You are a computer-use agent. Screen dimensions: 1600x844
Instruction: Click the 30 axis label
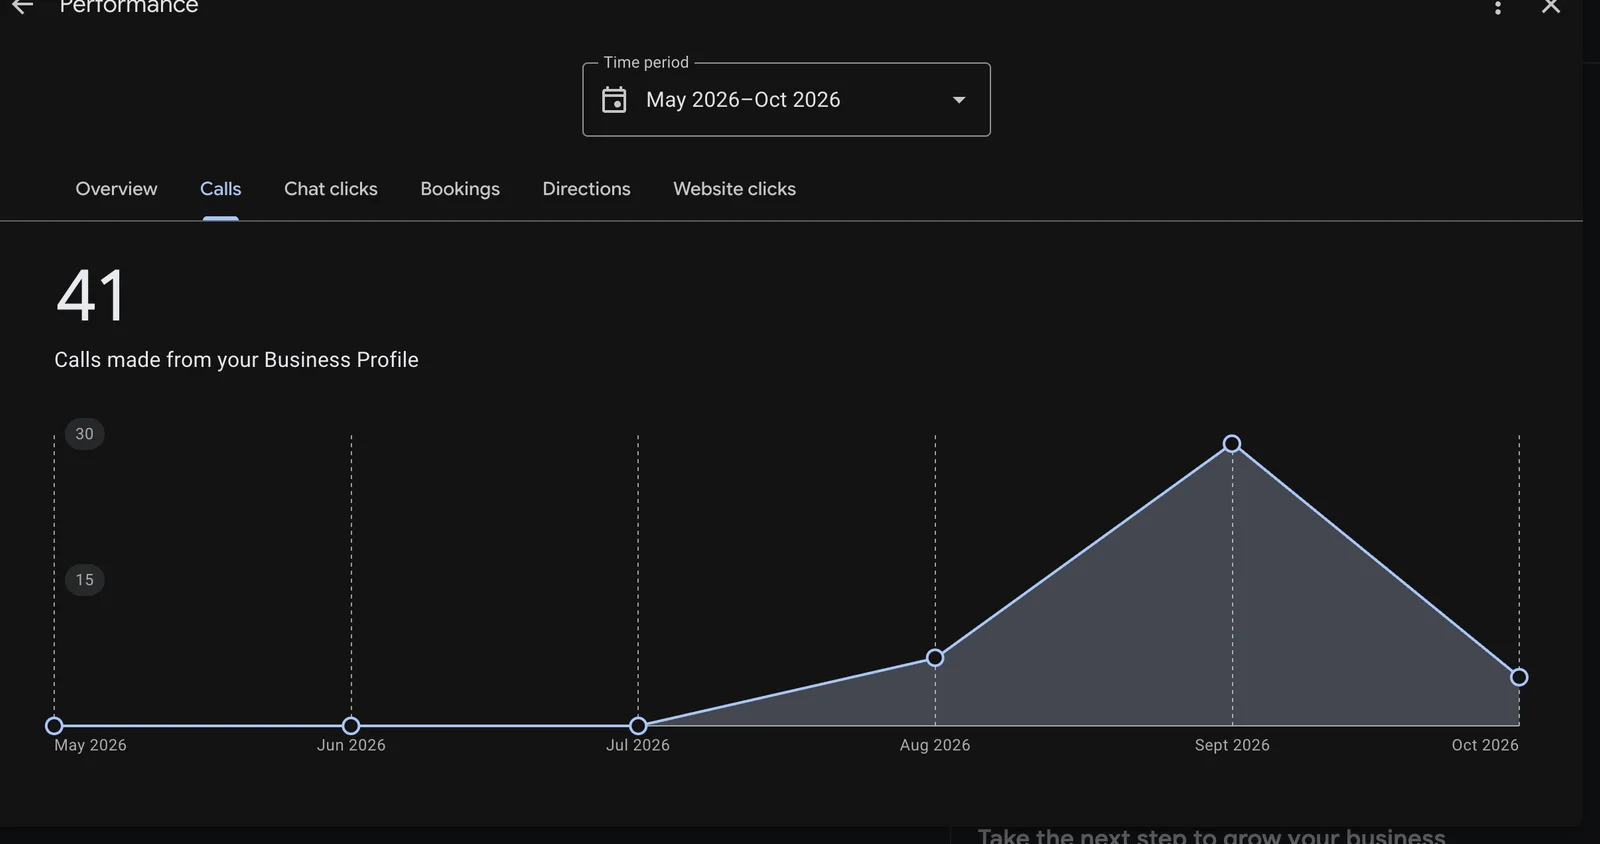[x=85, y=434]
